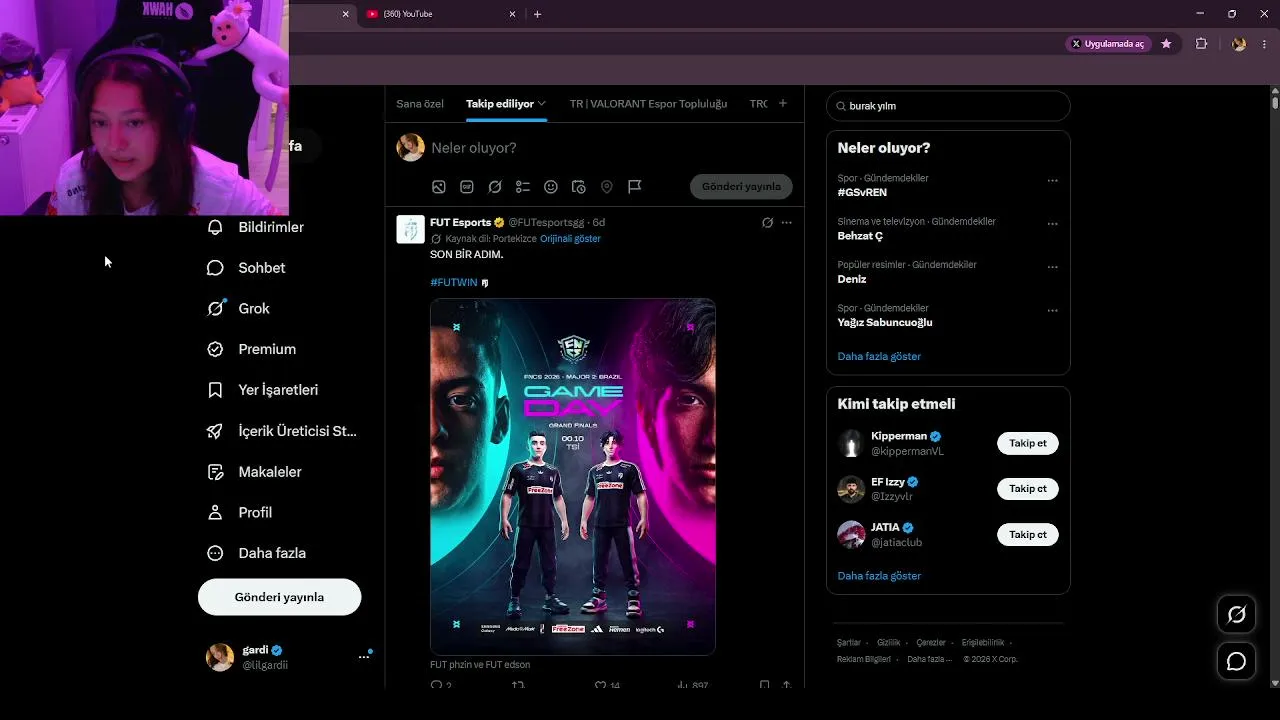
Task: Add location tag to the post
Action: [606, 187]
